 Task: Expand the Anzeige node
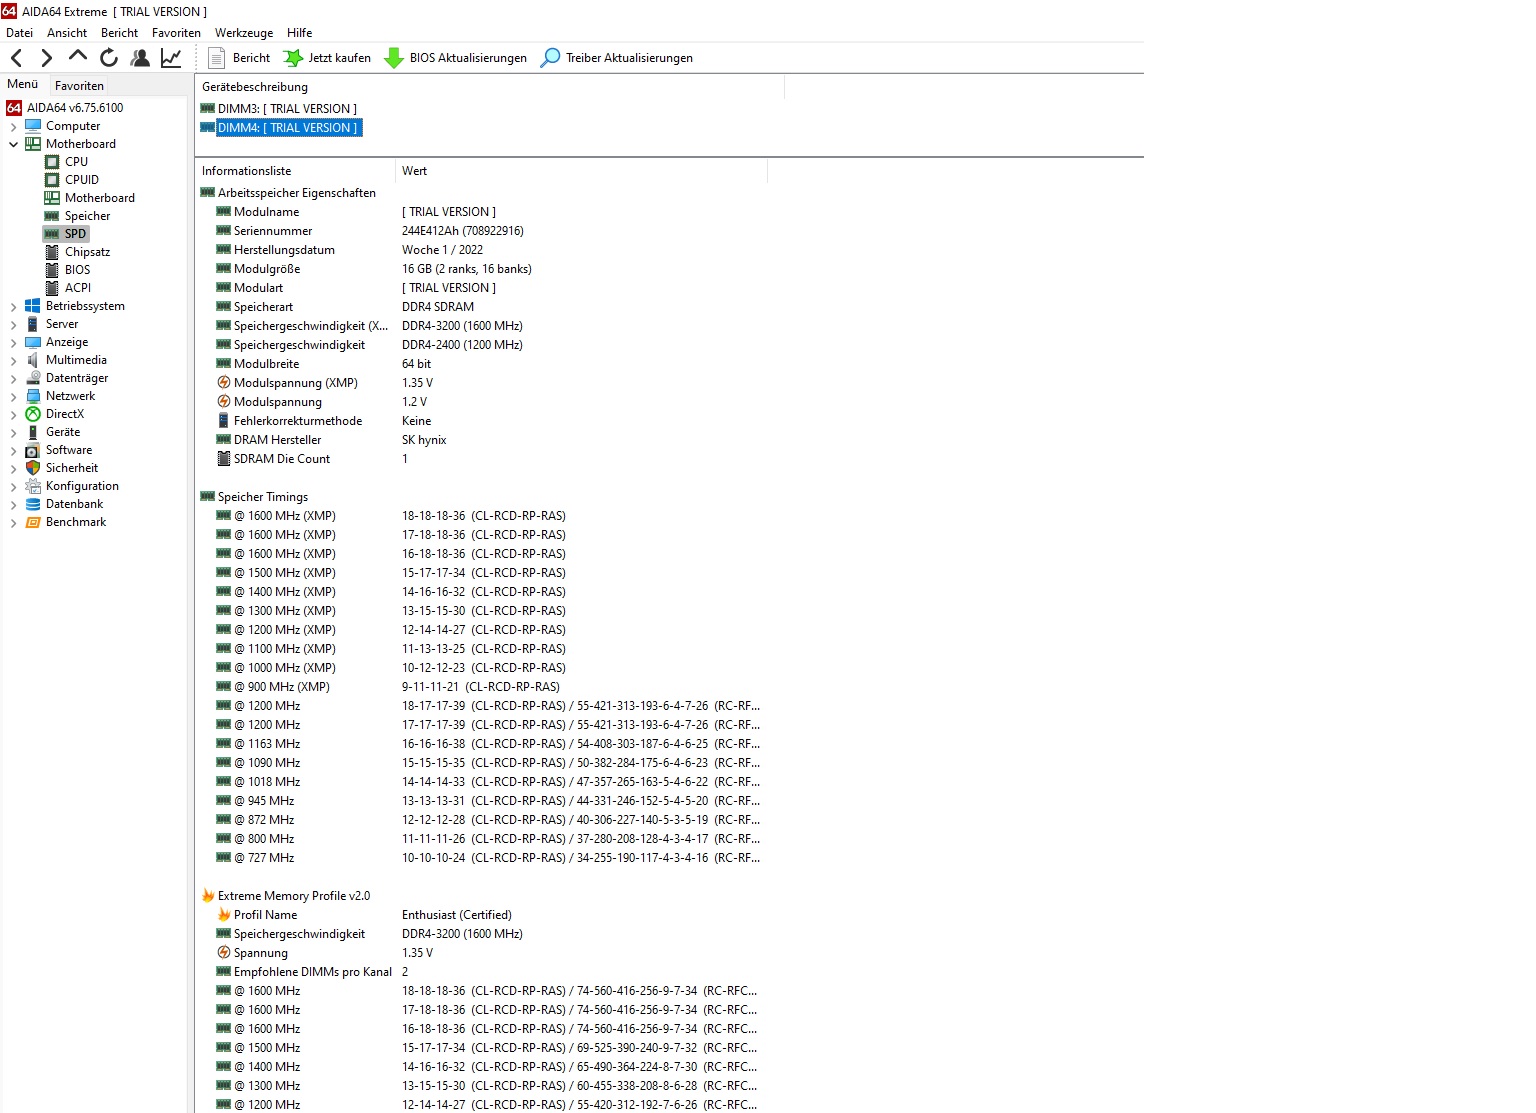pyautogui.click(x=13, y=343)
